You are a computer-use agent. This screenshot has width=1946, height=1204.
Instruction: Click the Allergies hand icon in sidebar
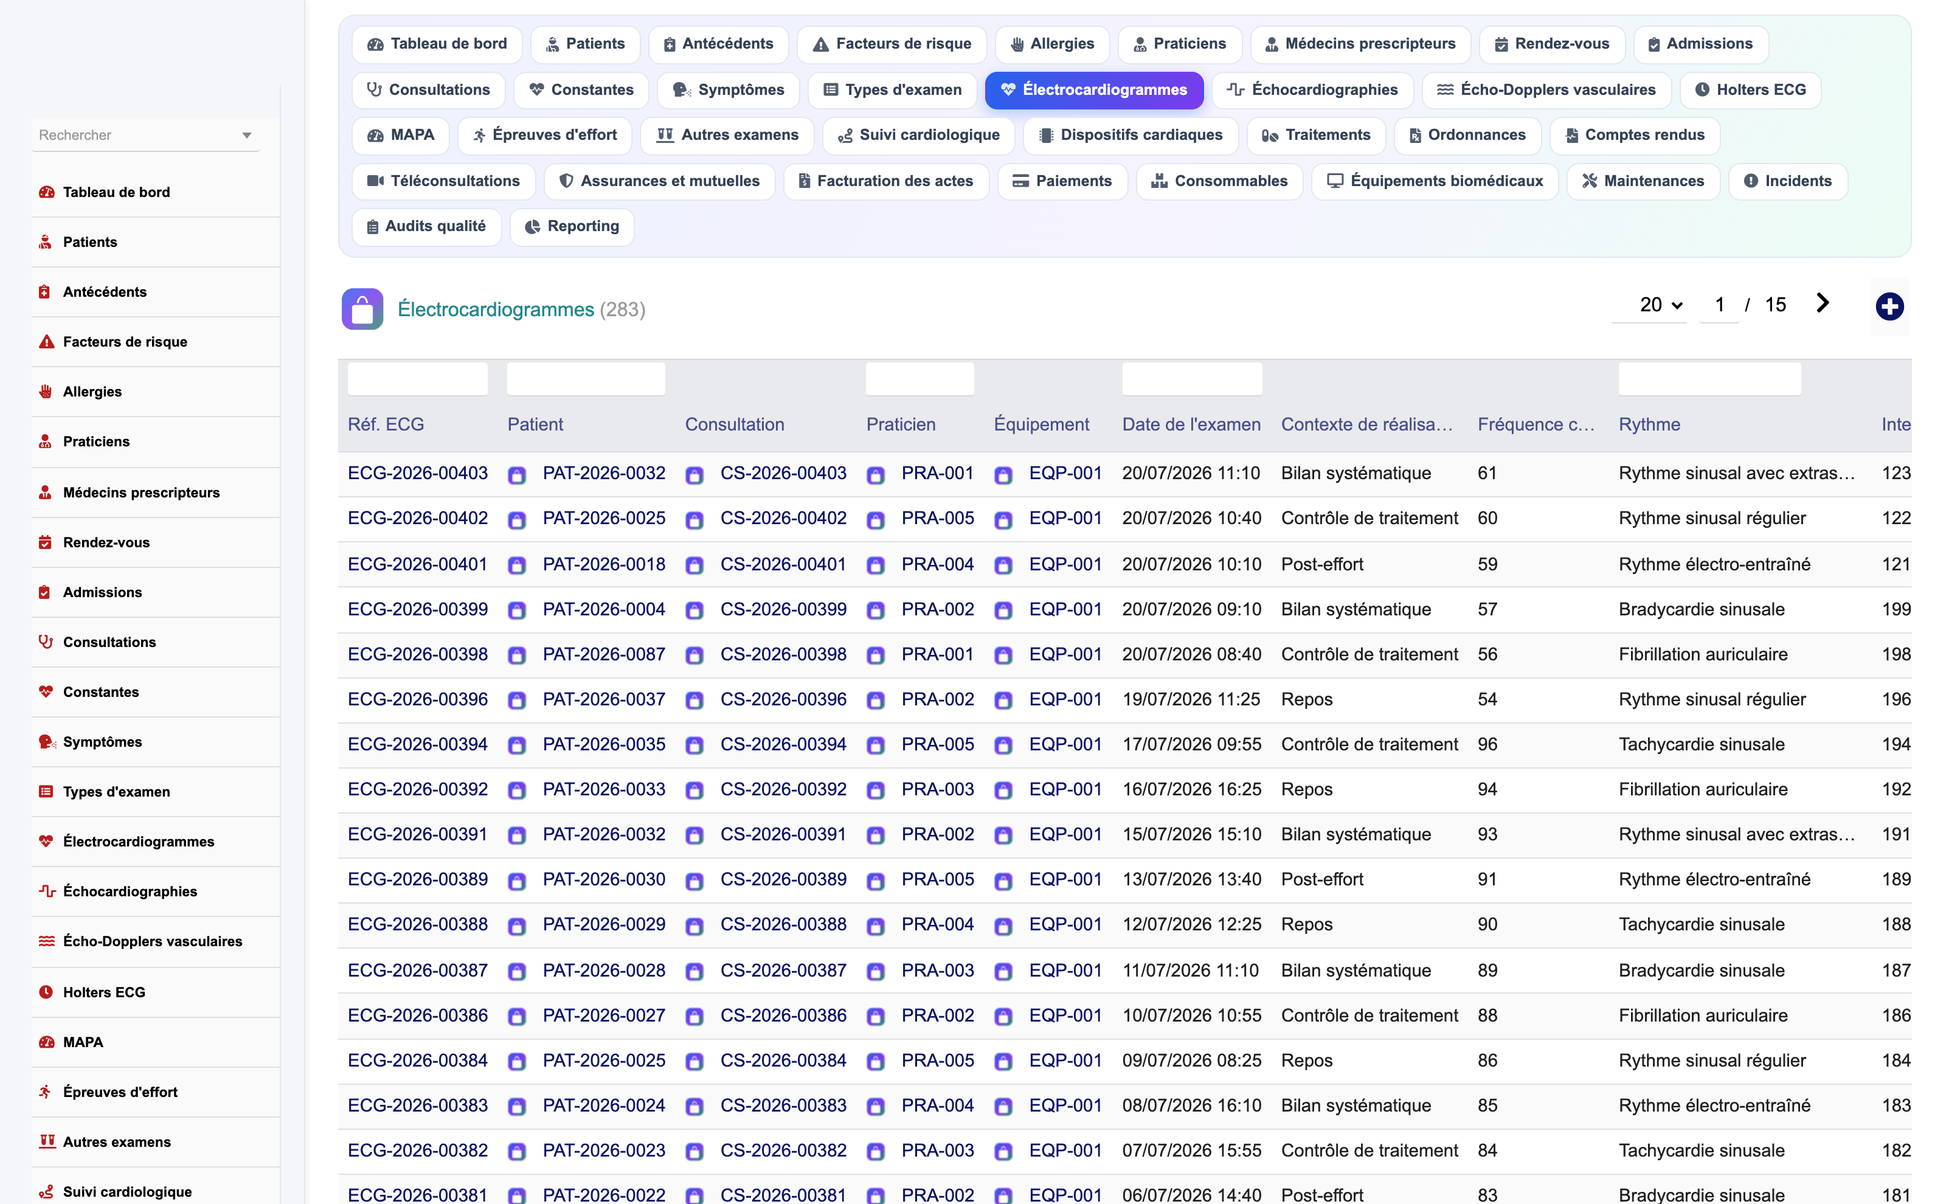pyautogui.click(x=46, y=392)
